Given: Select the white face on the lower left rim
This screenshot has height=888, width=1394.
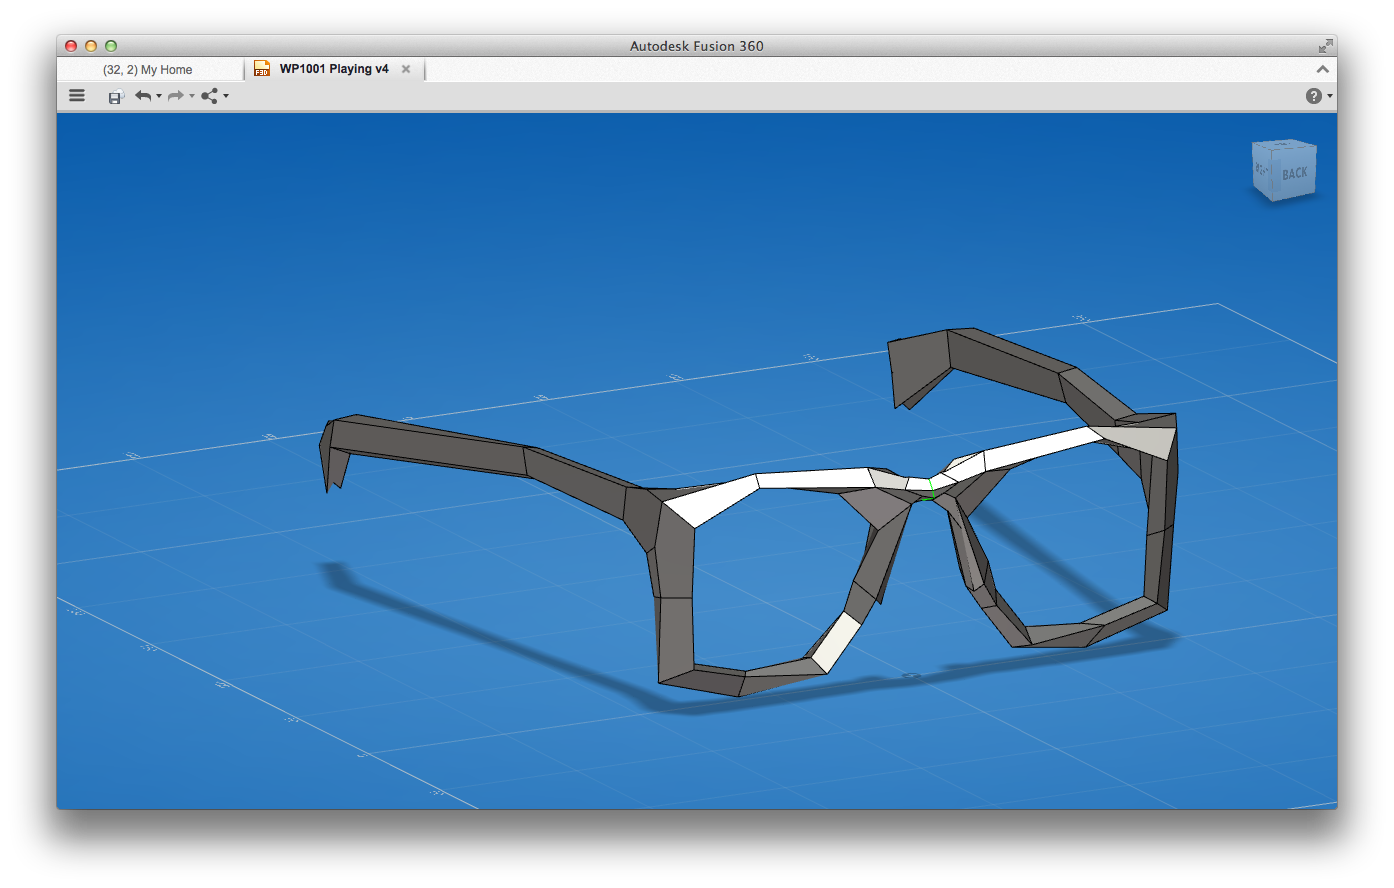Looking at the screenshot, I should (x=836, y=642).
